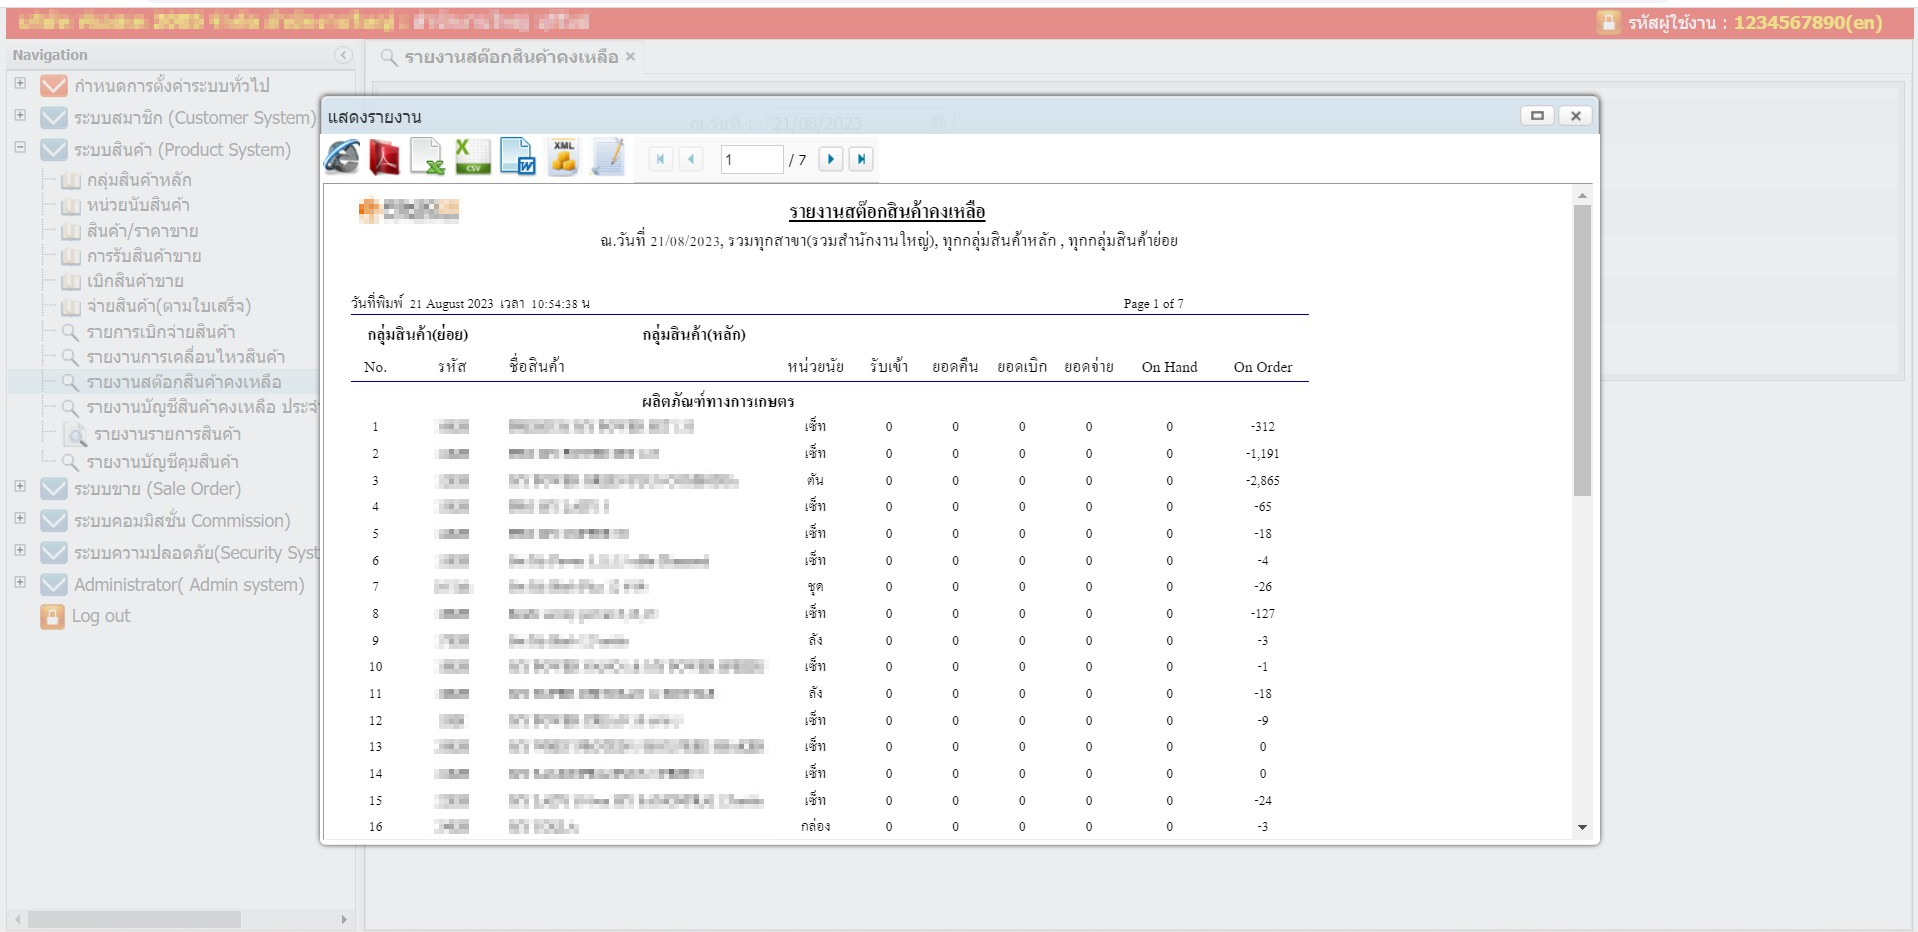Close the stock report tab
This screenshot has height=932, width=1918.
click(630, 57)
